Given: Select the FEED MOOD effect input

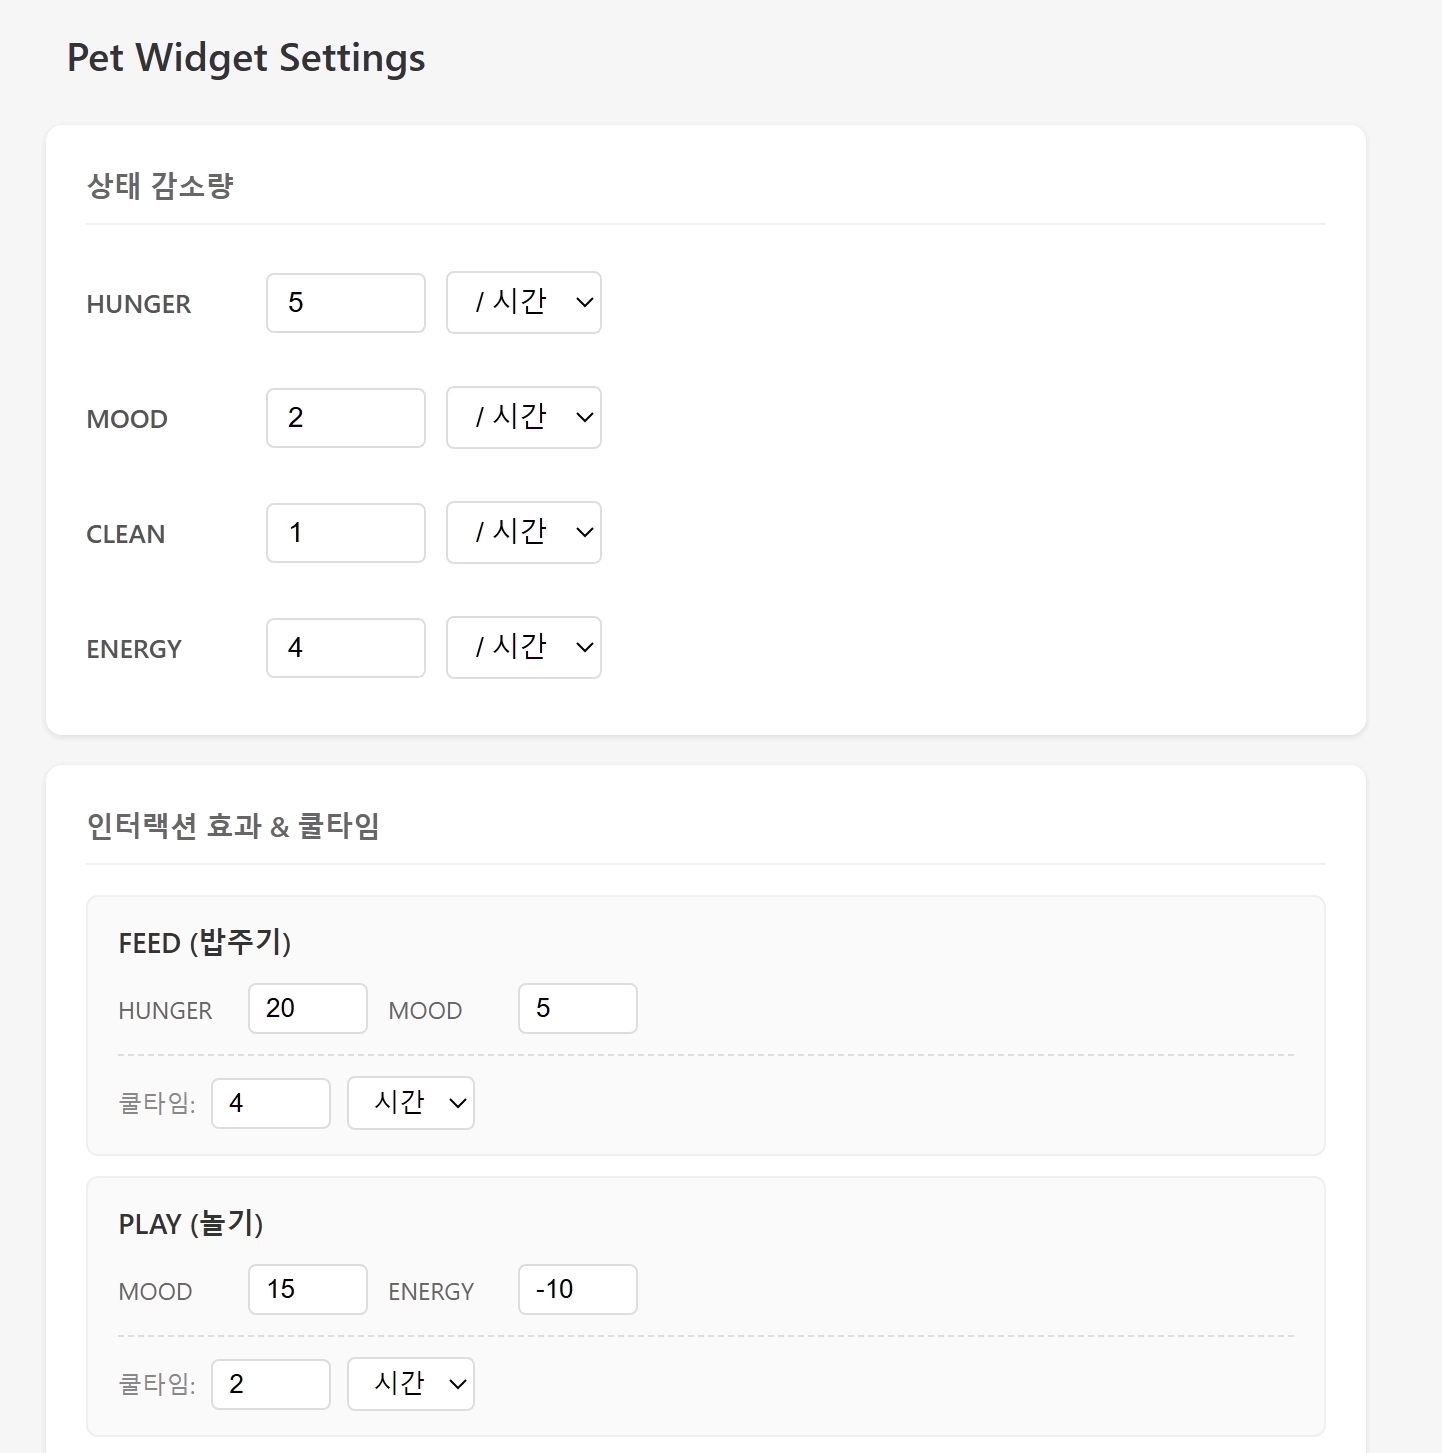Looking at the screenshot, I should tap(577, 1008).
